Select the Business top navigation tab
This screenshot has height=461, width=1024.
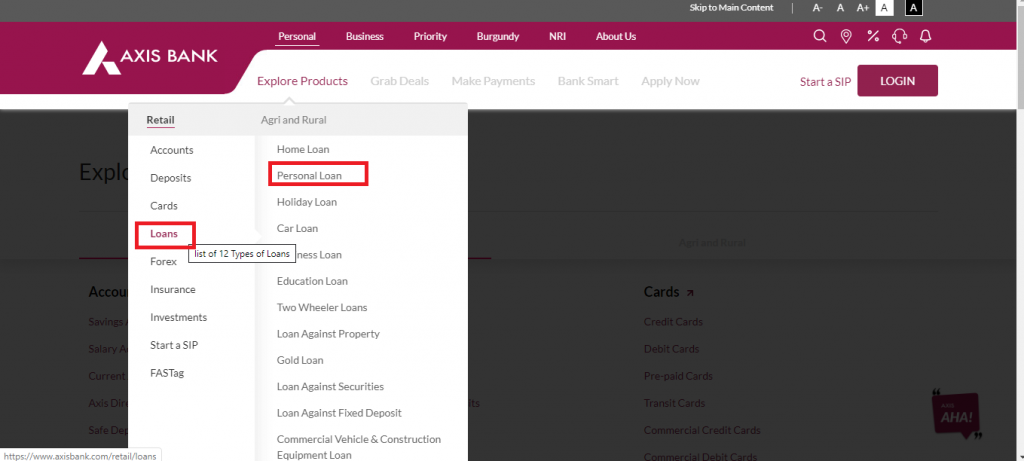tap(364, 37)
